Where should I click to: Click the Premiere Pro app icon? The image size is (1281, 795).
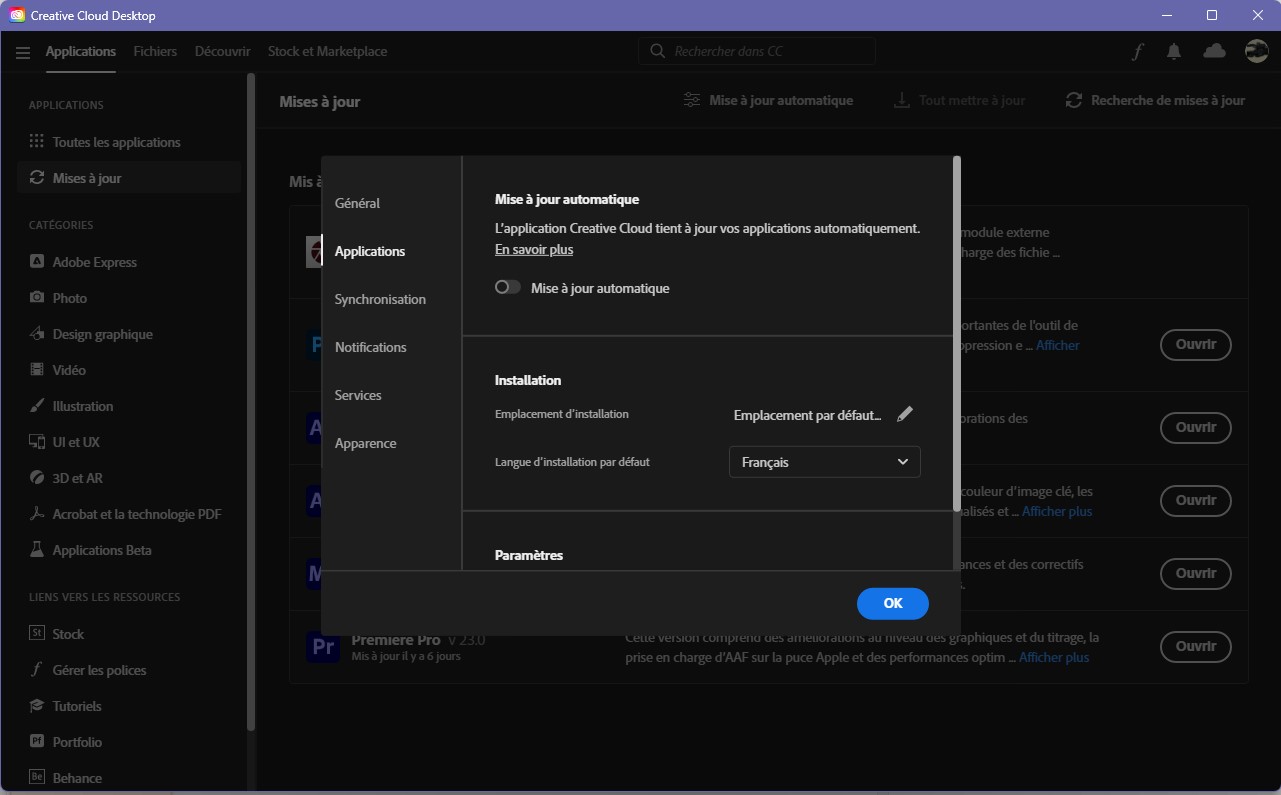pos(323,647)
